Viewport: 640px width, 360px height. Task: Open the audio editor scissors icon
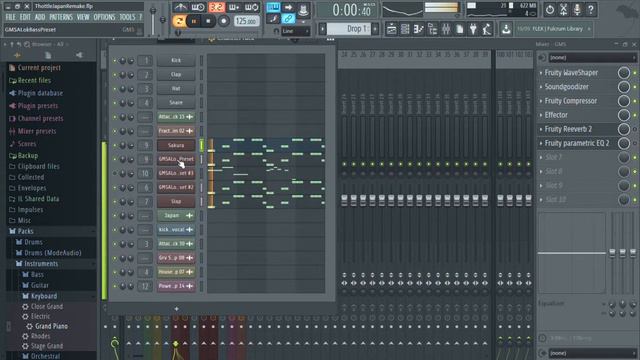coord(564,9)
